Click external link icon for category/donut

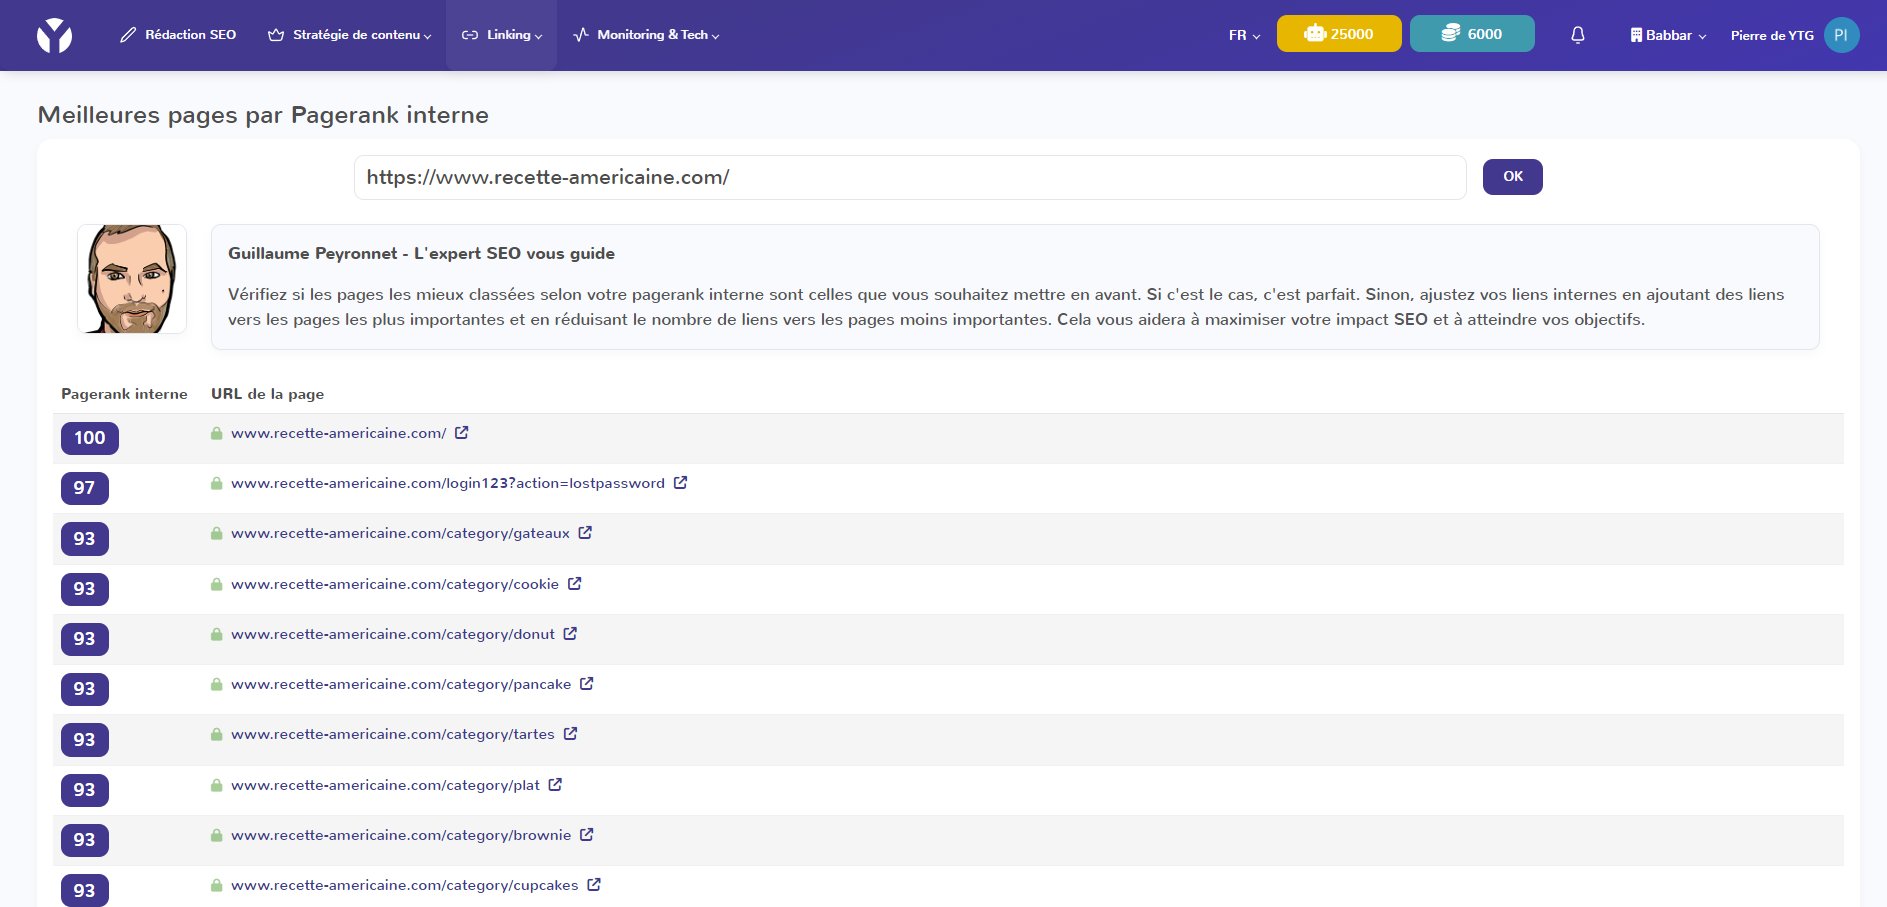point(570,634)
